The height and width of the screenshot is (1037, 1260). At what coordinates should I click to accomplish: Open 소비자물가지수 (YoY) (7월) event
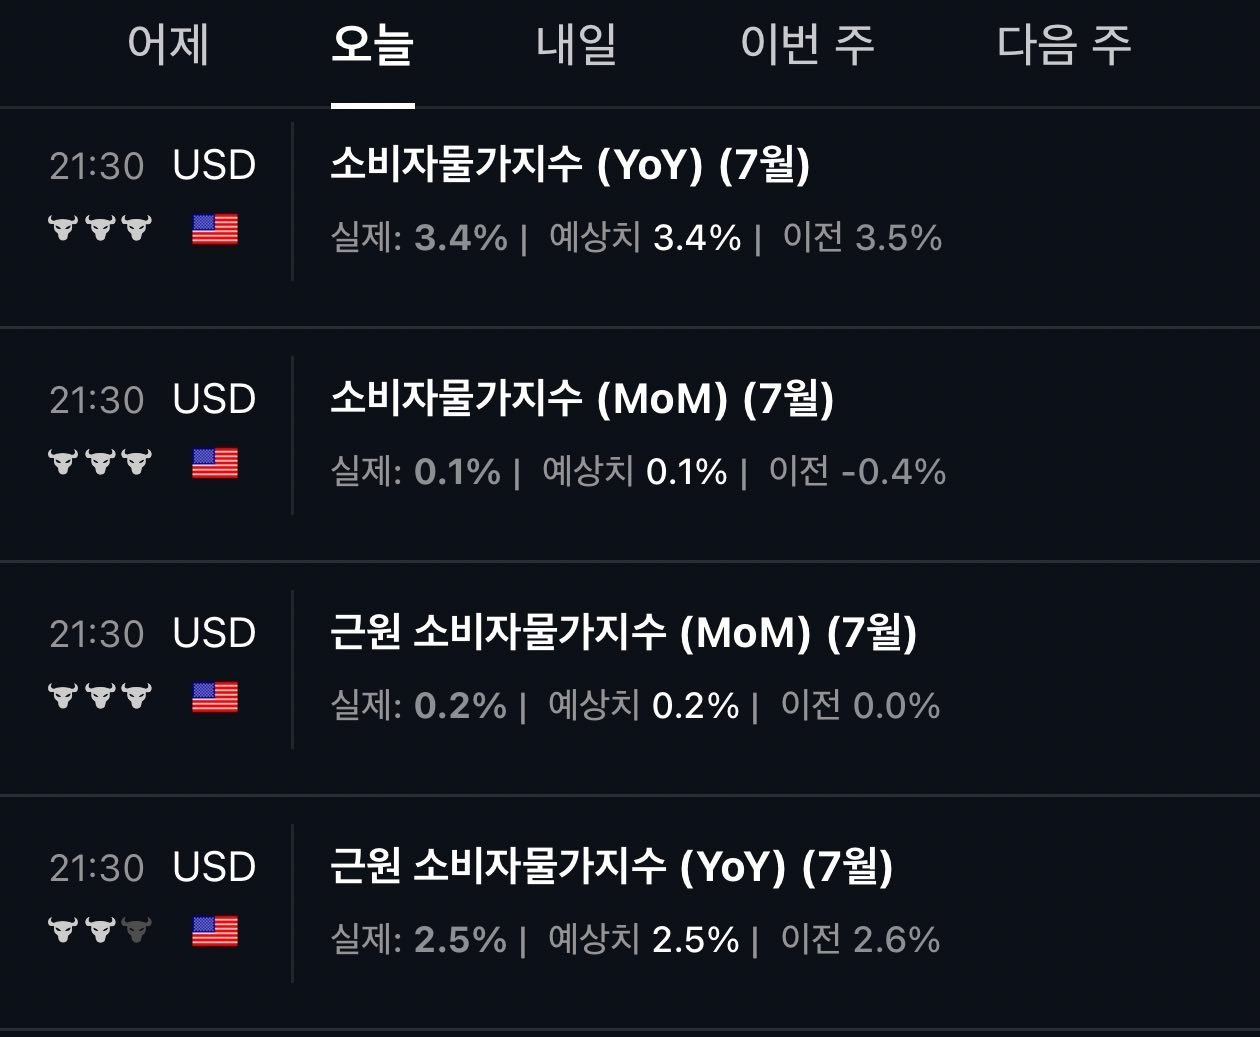coord(570,164)
